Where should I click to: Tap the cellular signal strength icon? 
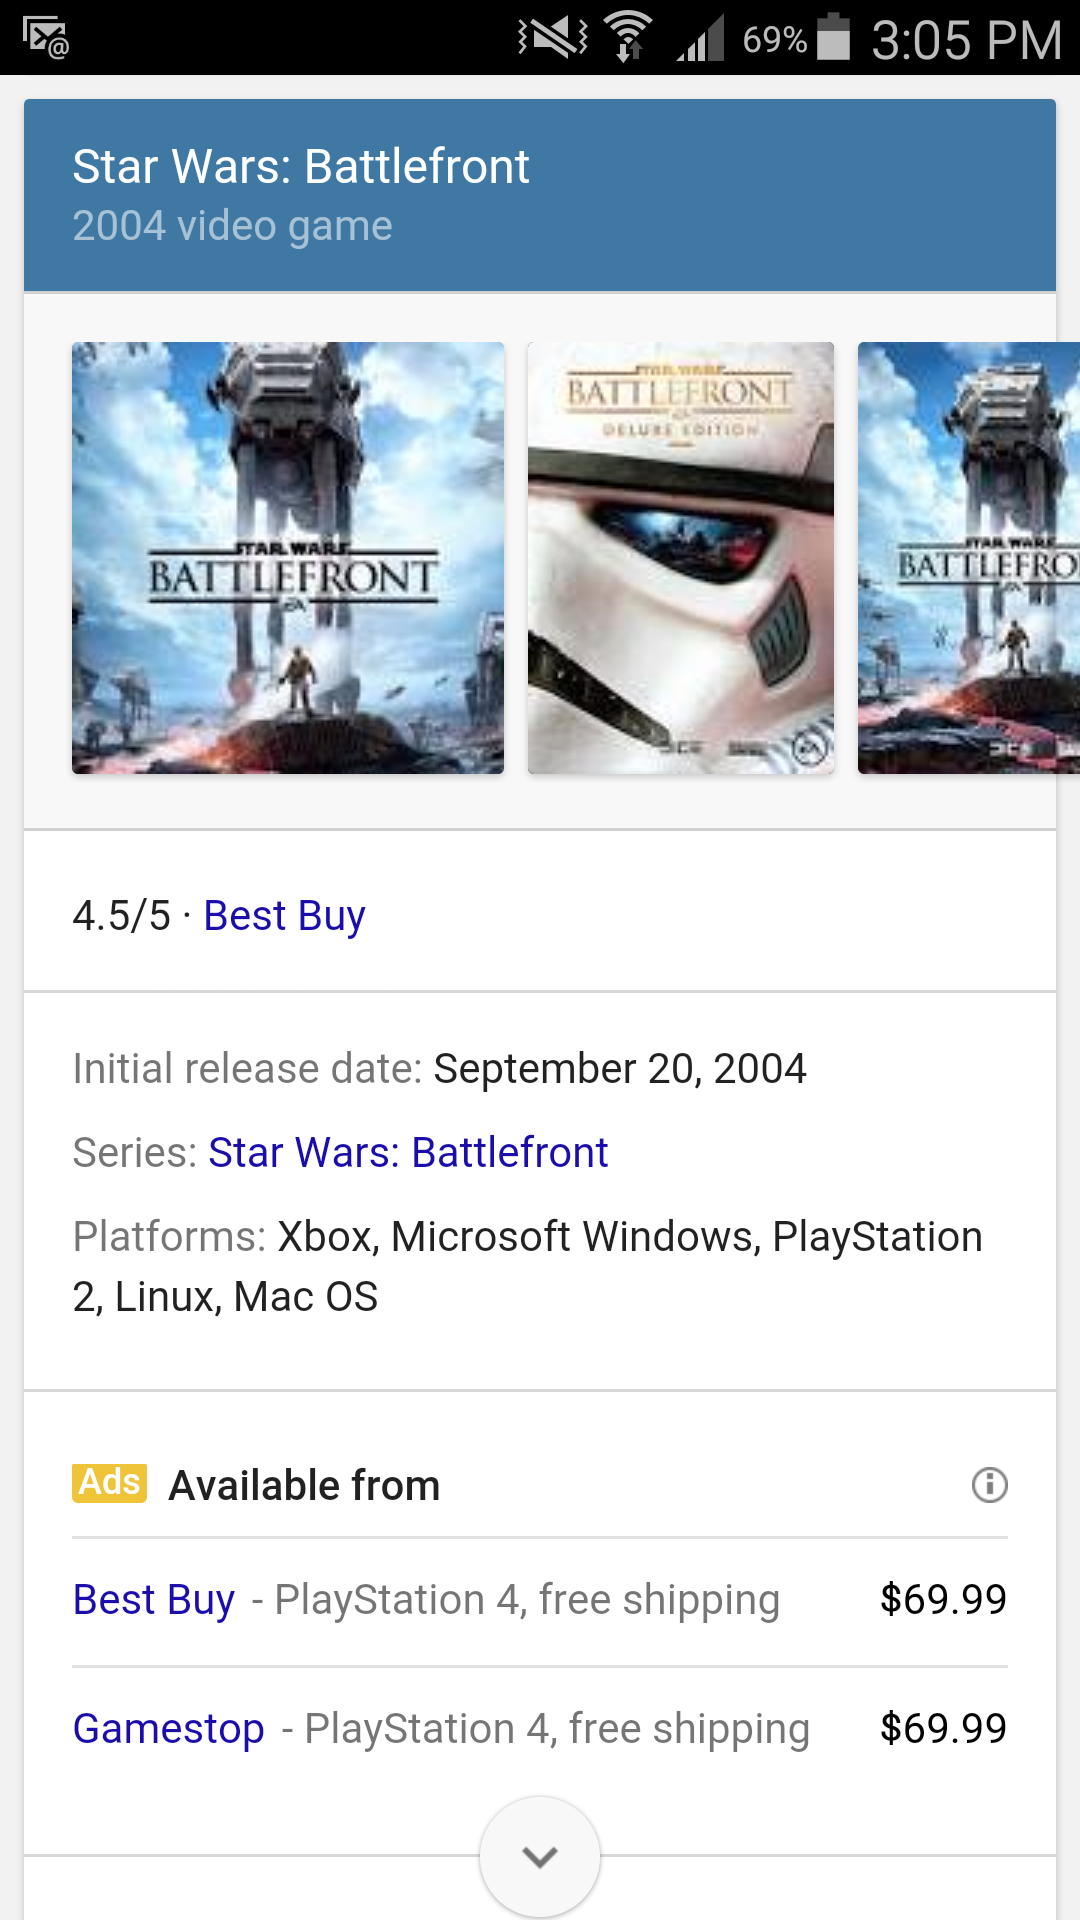pyautogui.click(x=701, y=40)
